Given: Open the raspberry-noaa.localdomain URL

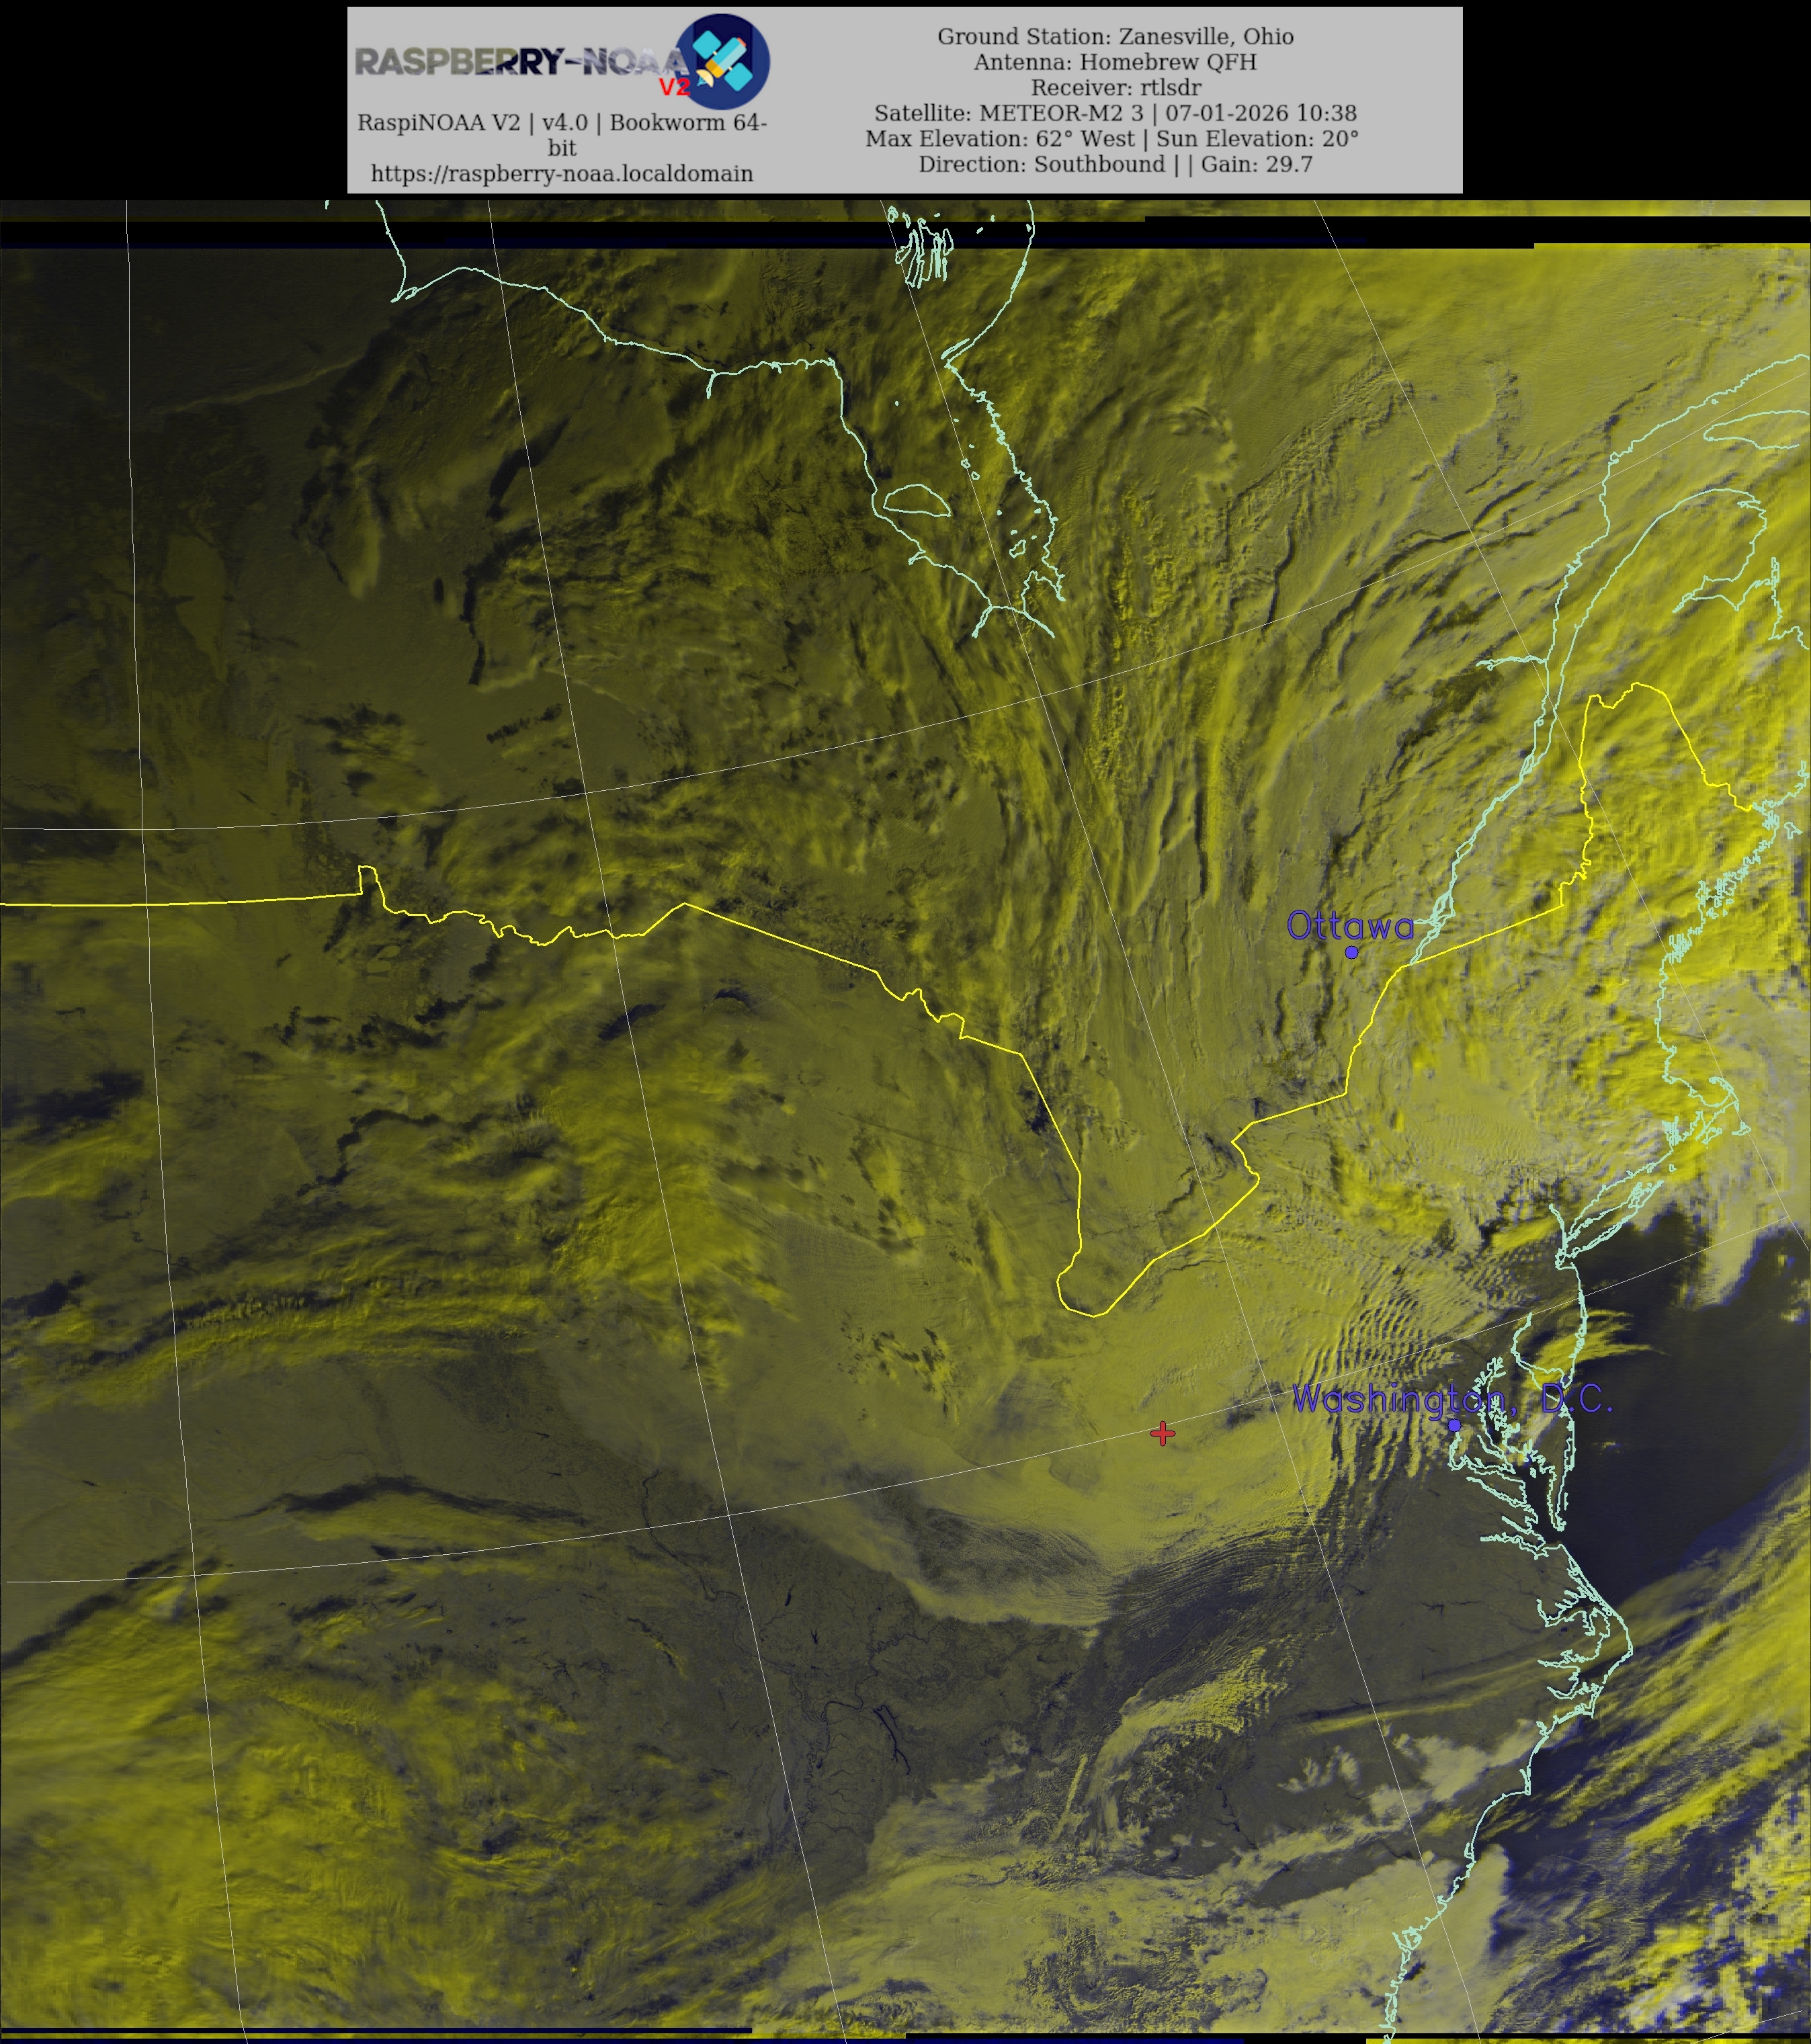Looking at the screenshot, I should (561, 174).
